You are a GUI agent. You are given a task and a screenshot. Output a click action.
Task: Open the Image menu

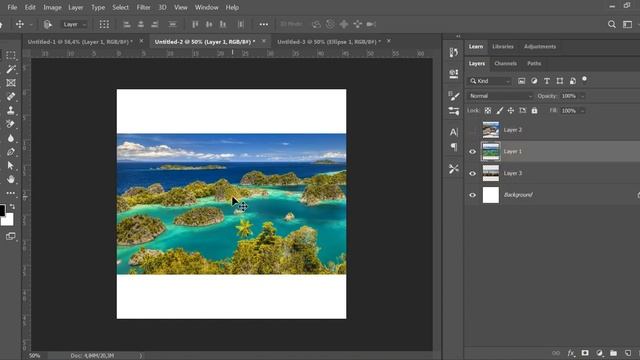52,7
